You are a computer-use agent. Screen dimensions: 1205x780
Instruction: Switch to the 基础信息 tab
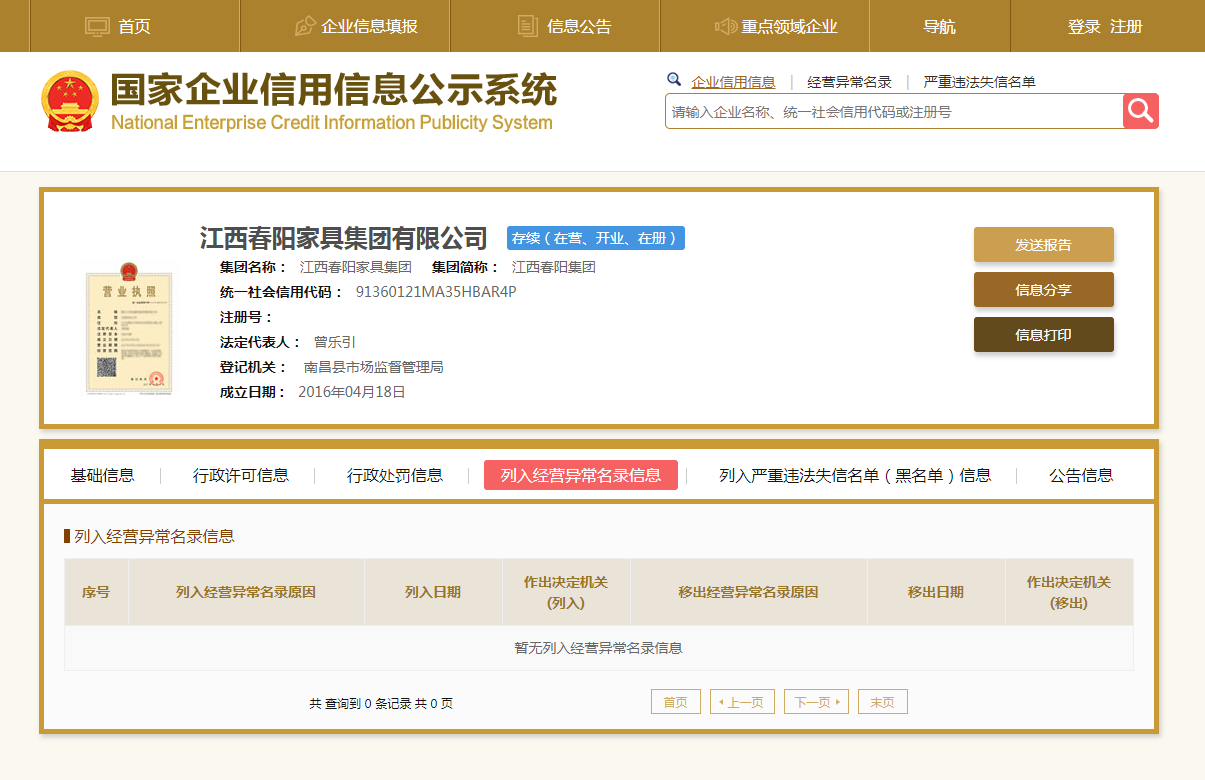coord(102,476)
